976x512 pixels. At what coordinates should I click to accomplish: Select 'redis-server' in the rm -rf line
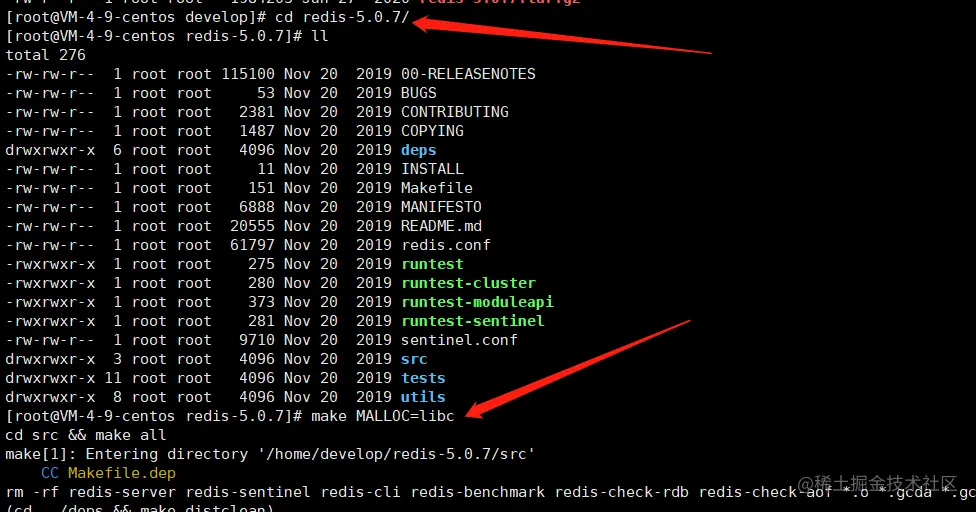[122, 492]
